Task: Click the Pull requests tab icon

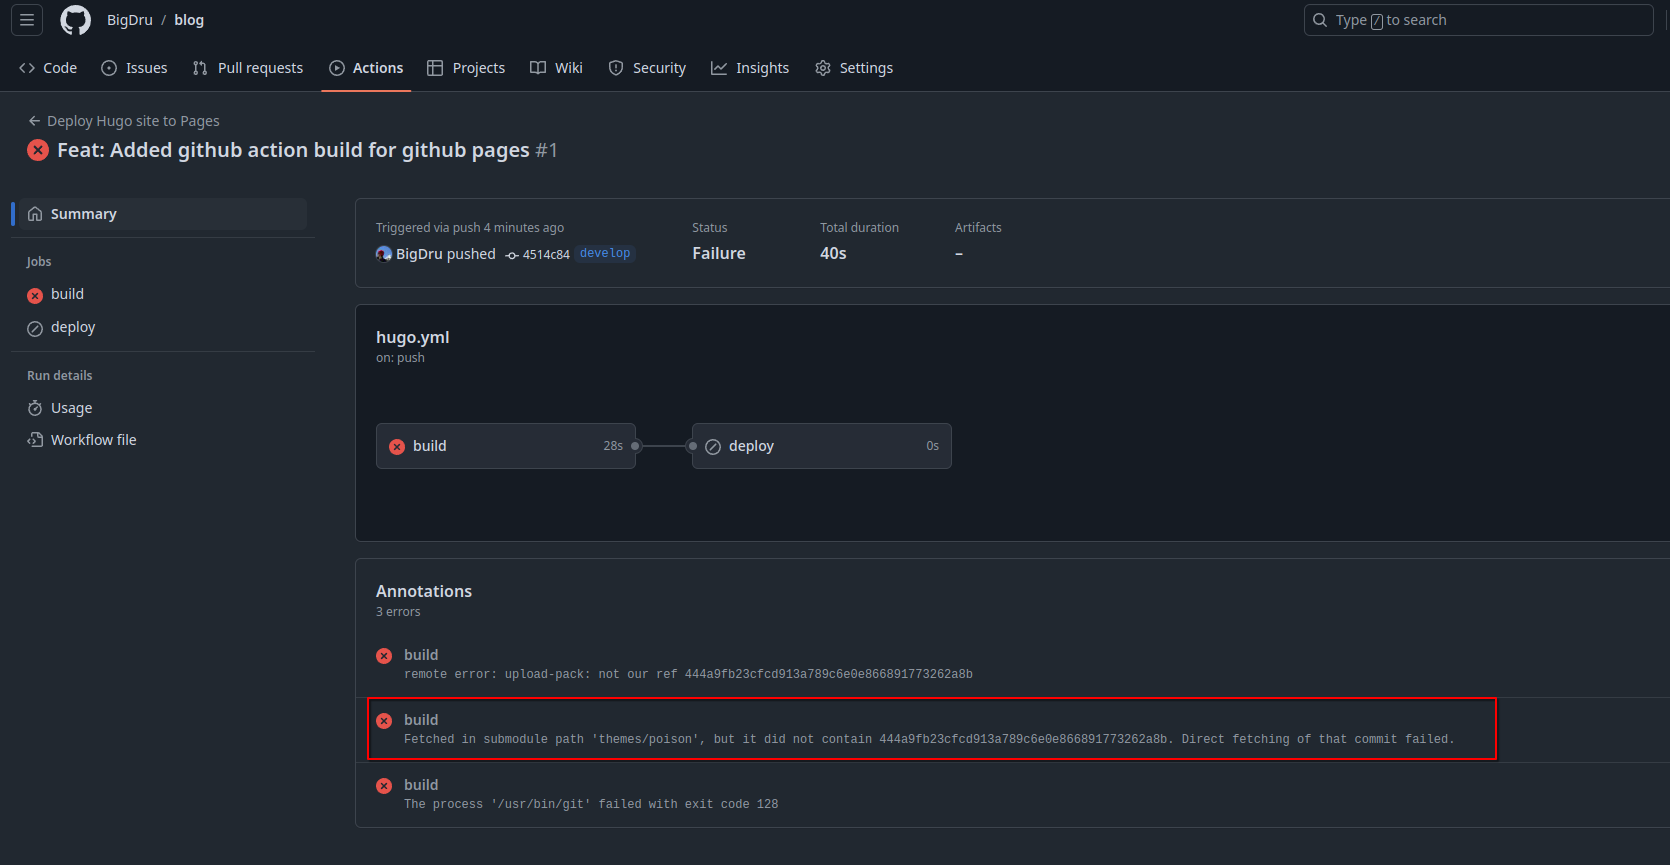Action: (200, 68)
